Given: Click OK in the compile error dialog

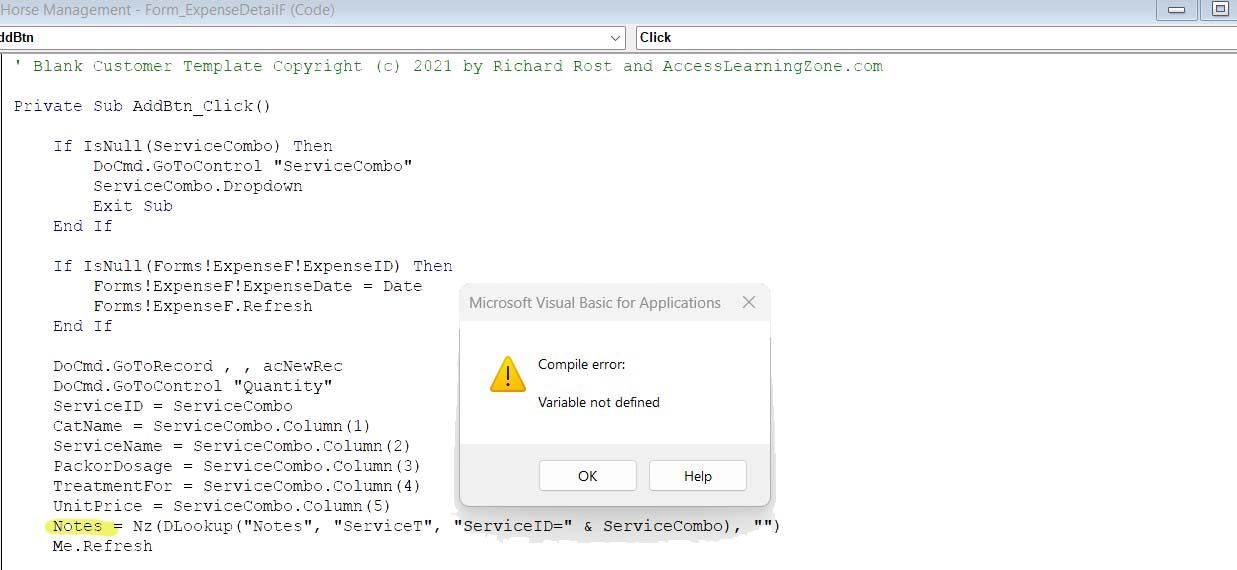Looking at the screenshot, I should [587, 476].
